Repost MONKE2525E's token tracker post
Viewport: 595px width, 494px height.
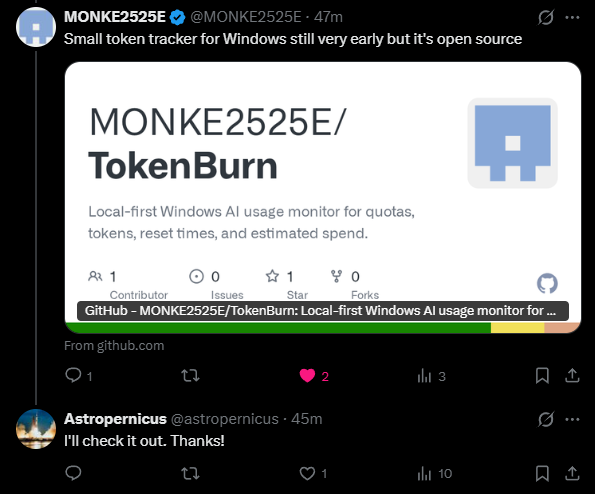coord(190,376)
